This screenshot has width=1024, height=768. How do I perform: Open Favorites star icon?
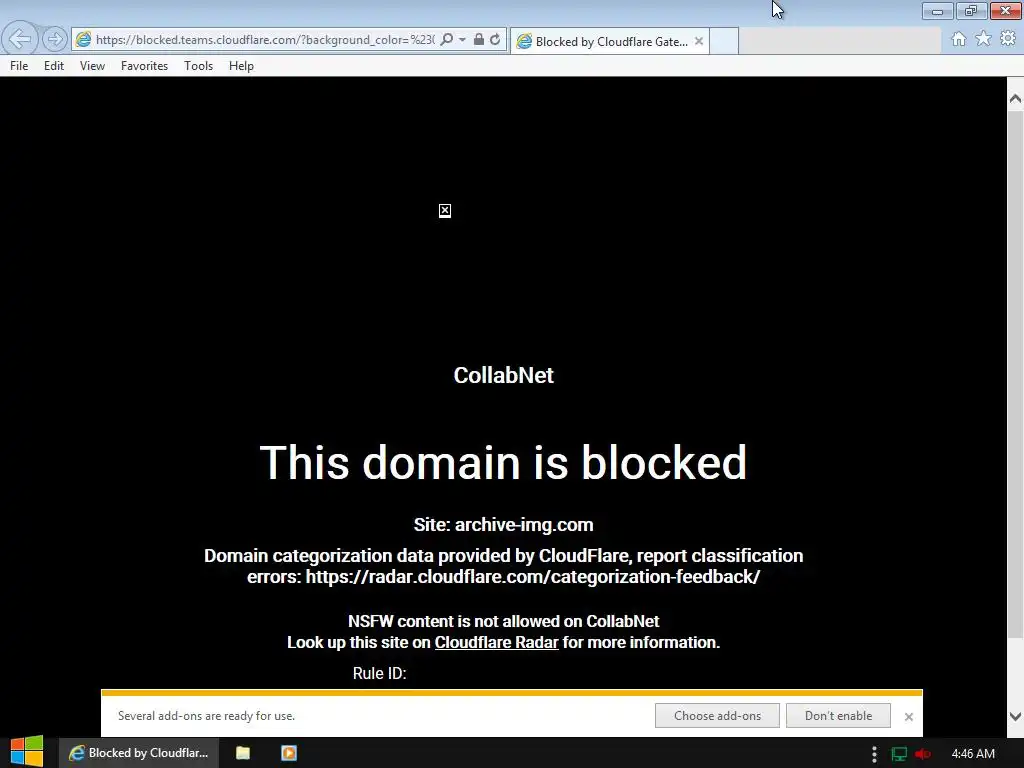(983, 39)
